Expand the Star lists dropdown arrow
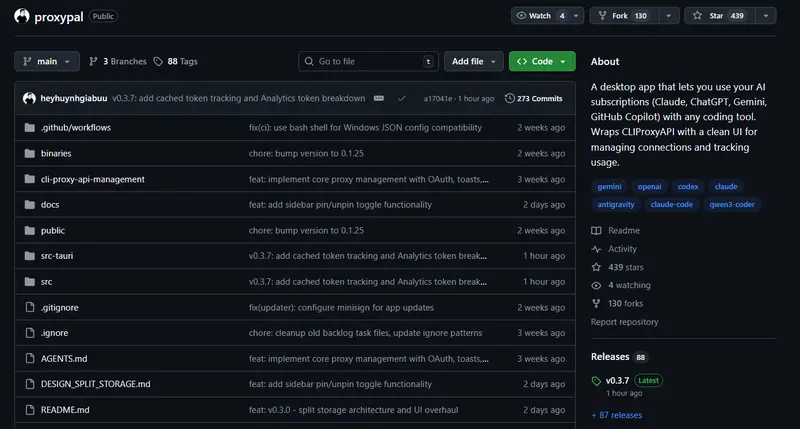The image size is (800, 429). (x=765, y=16)
